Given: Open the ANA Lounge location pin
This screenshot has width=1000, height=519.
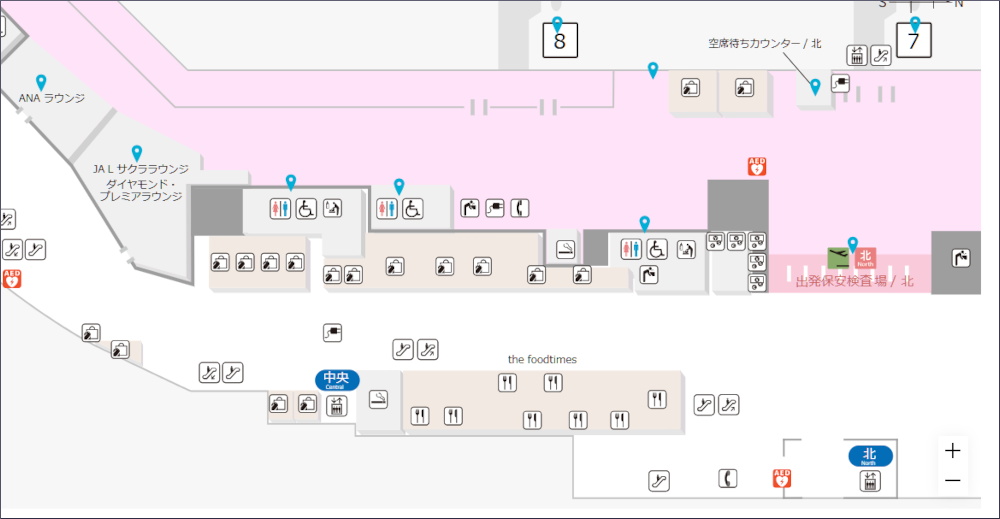Looking at the screenshot, I should (41, 82).
